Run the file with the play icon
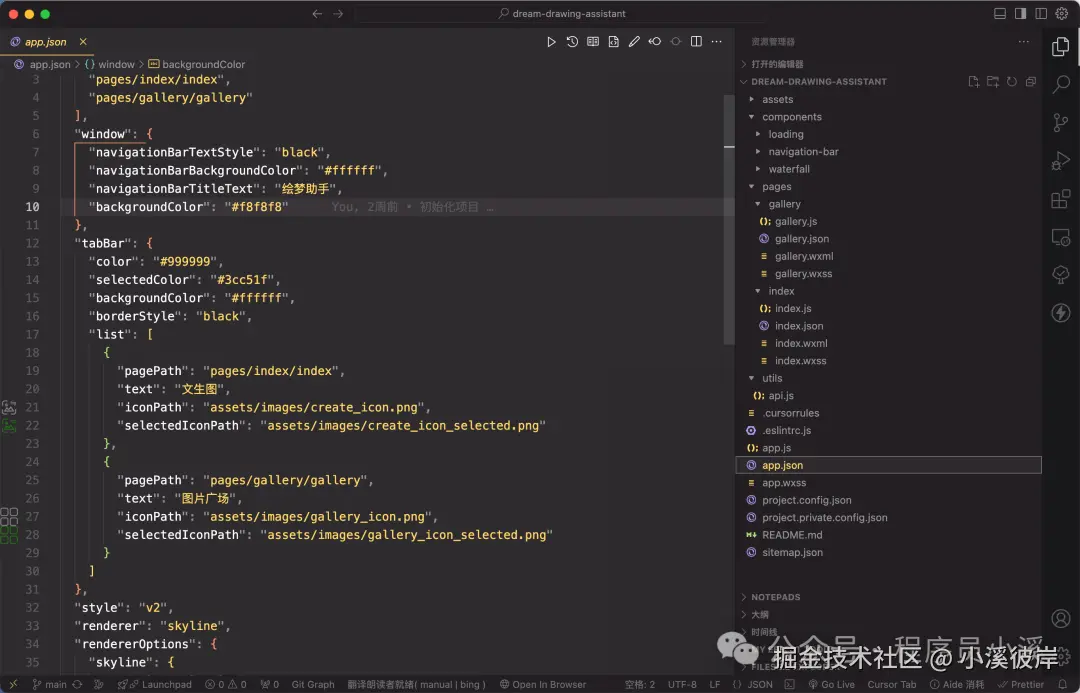This screenshot has width=1080, height=693. (x=551, y=42)
